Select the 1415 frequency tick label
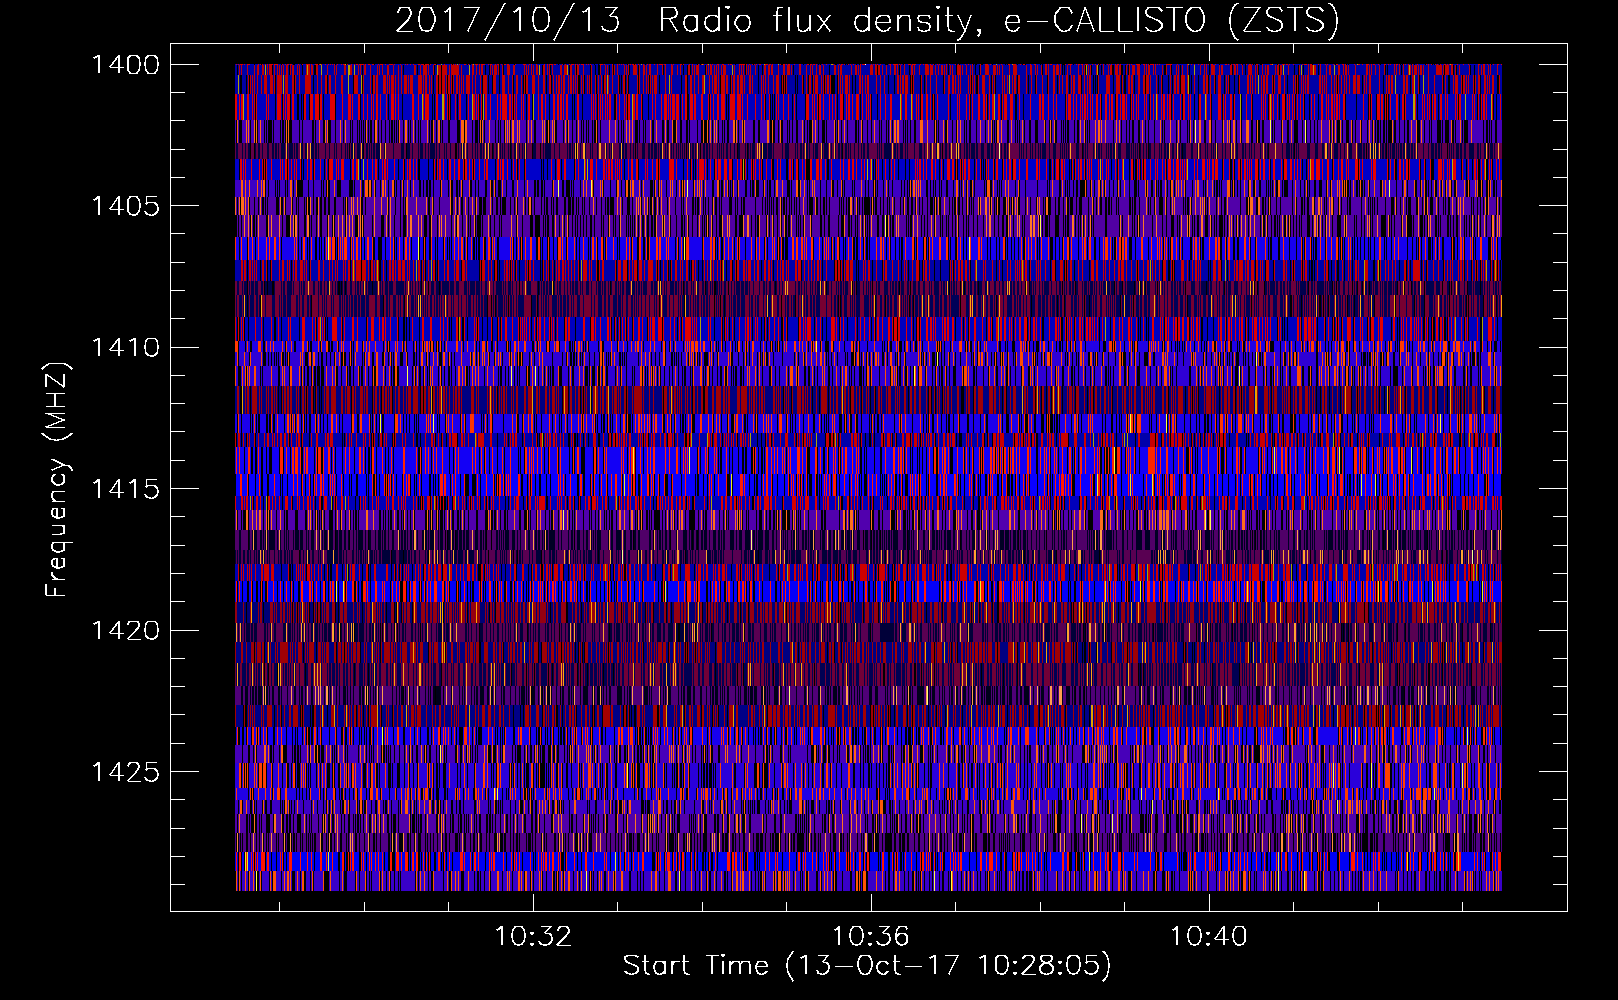The image size is (1618, 1000). pyautogui.click(x=125, y=489)
